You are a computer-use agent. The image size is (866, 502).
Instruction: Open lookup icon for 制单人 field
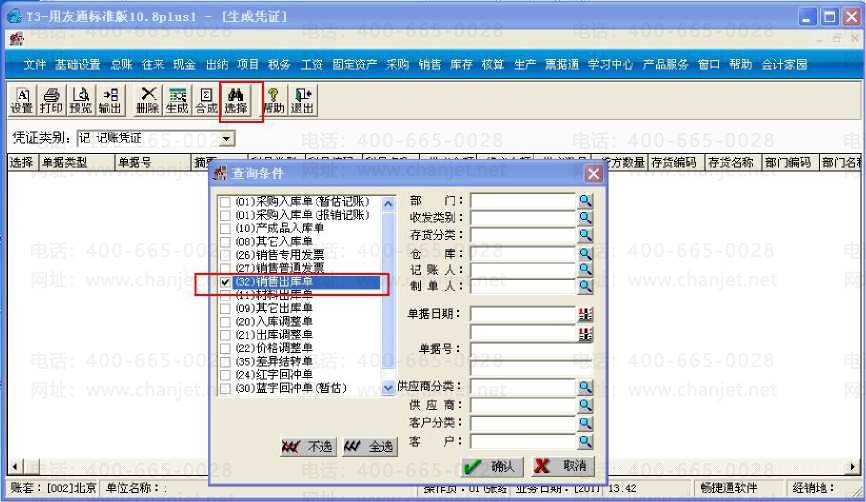(585, 286)
